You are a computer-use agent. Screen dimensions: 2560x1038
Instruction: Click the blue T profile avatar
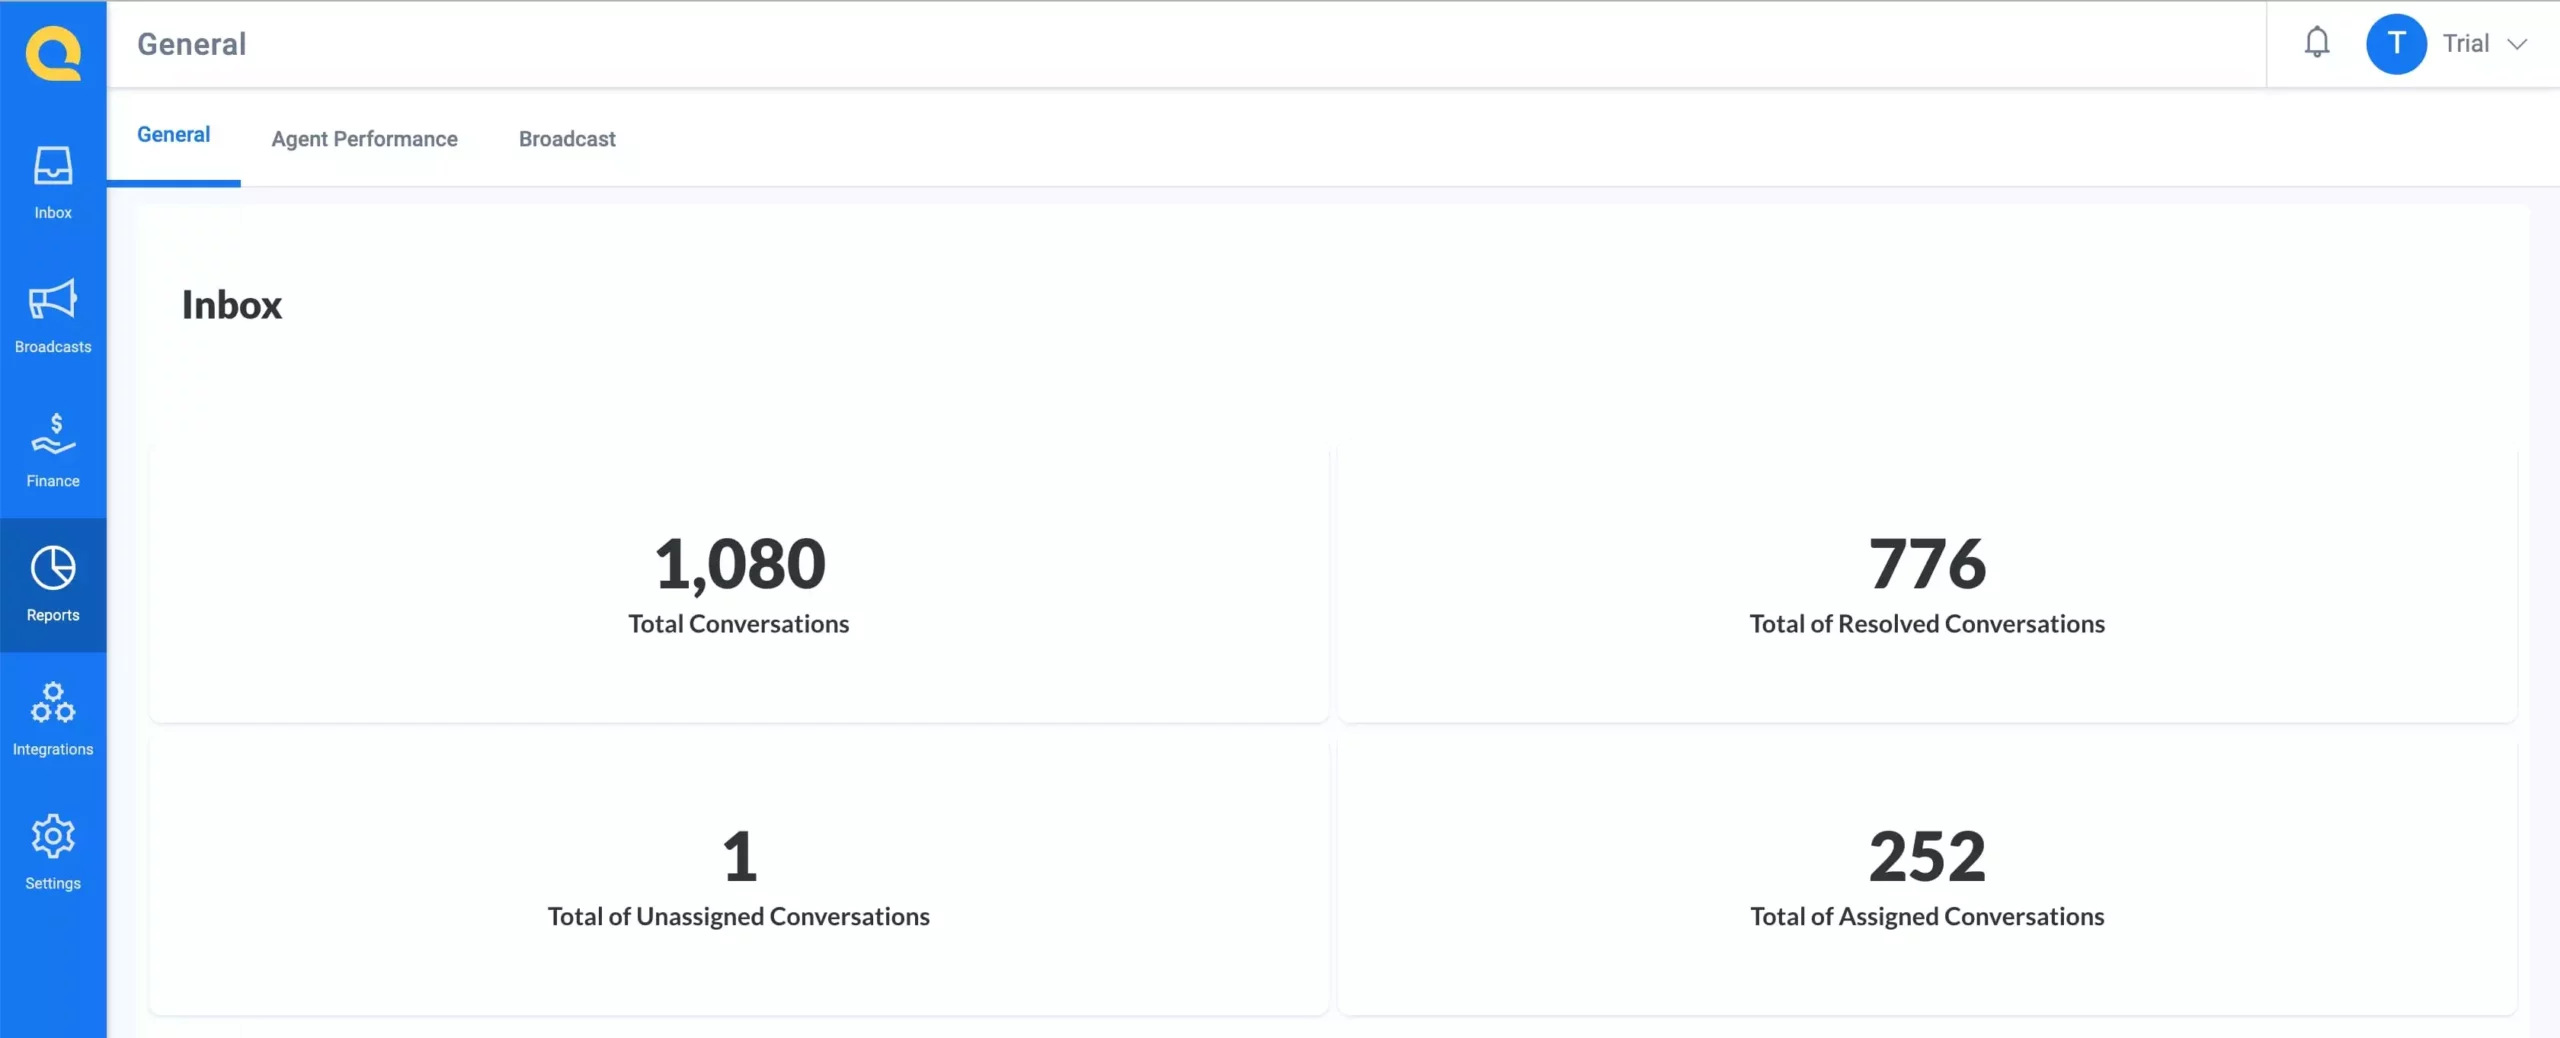2396,44
